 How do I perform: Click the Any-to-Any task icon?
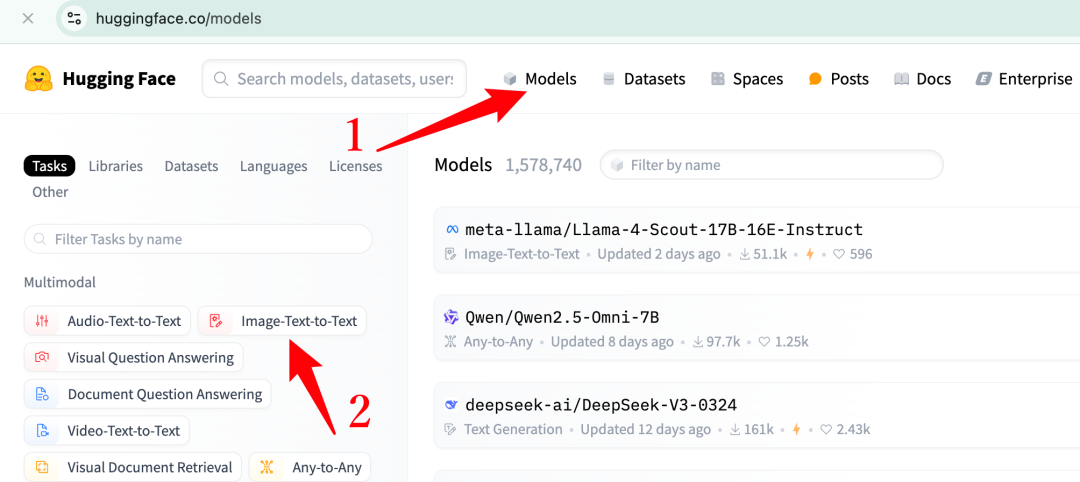pyautogui.click(x=267, y=468)
